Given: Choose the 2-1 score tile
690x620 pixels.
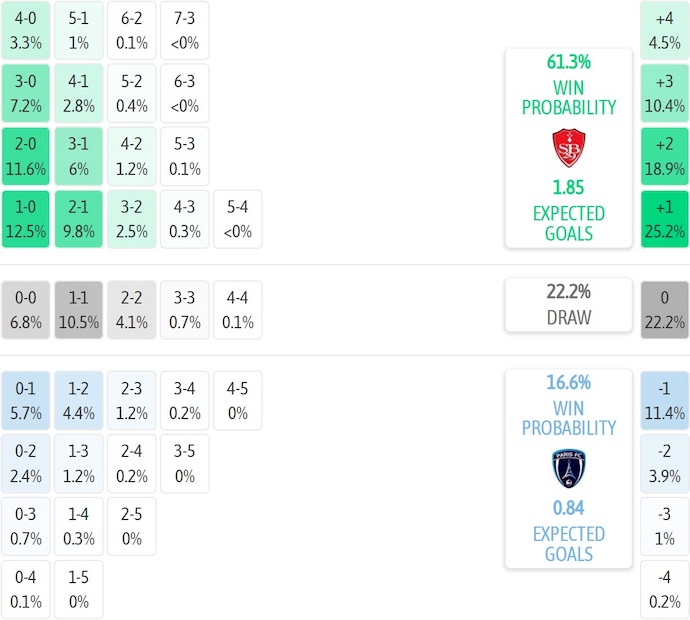Looking at the screenshot, I should point(78,220).
